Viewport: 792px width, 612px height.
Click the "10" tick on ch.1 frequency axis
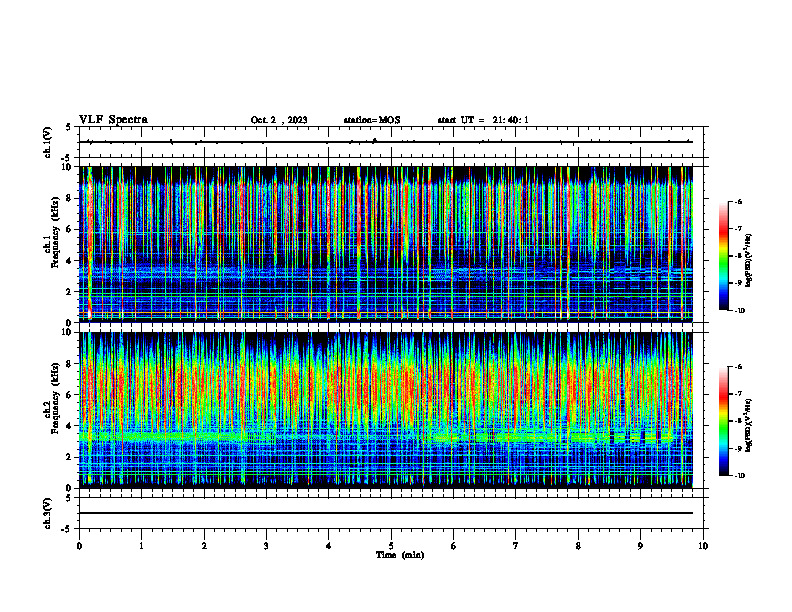(68, 167)
